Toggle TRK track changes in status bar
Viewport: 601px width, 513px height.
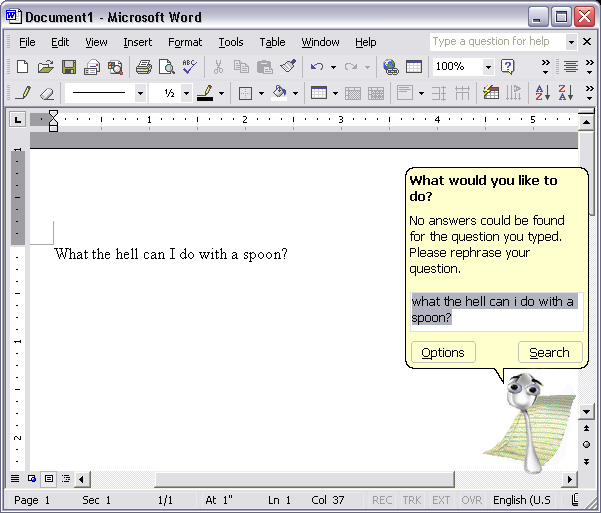click(x=412, y=500)
